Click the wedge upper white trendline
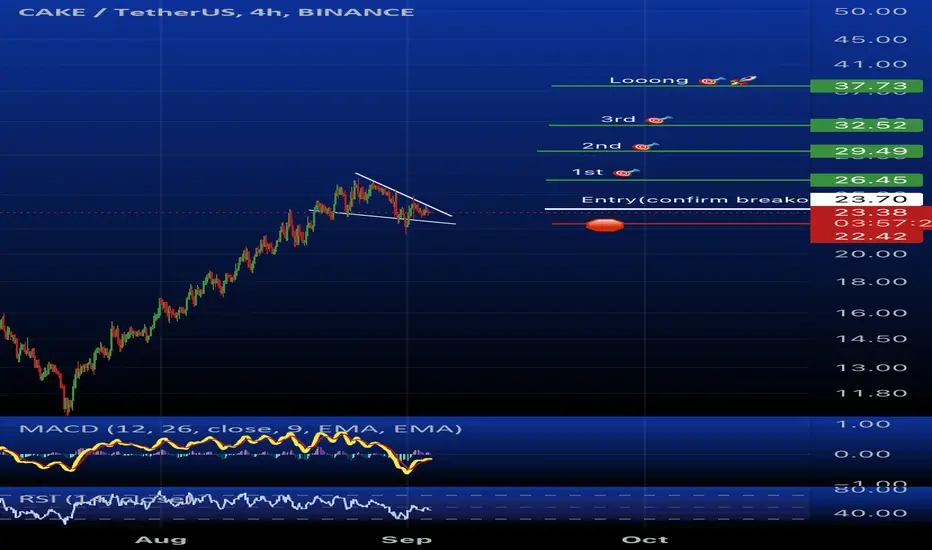 click(x=404, y=194)
